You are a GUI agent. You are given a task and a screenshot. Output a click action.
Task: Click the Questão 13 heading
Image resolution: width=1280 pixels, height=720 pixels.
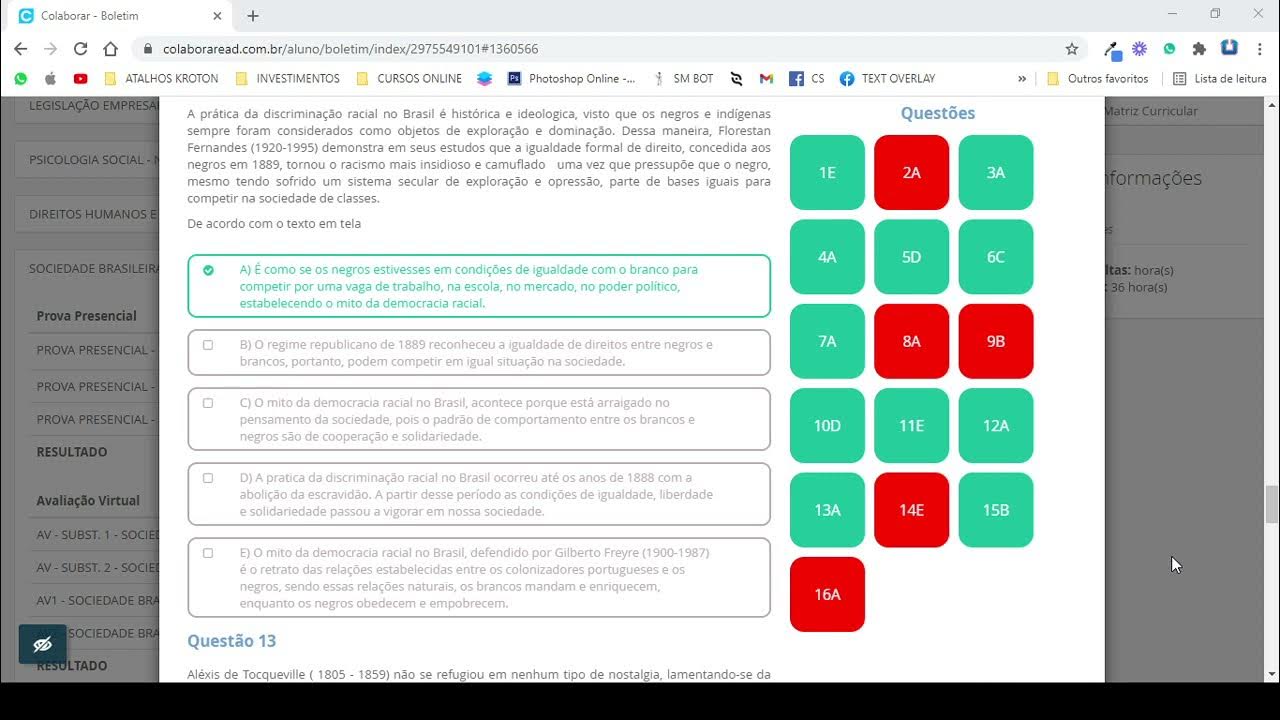232,641
